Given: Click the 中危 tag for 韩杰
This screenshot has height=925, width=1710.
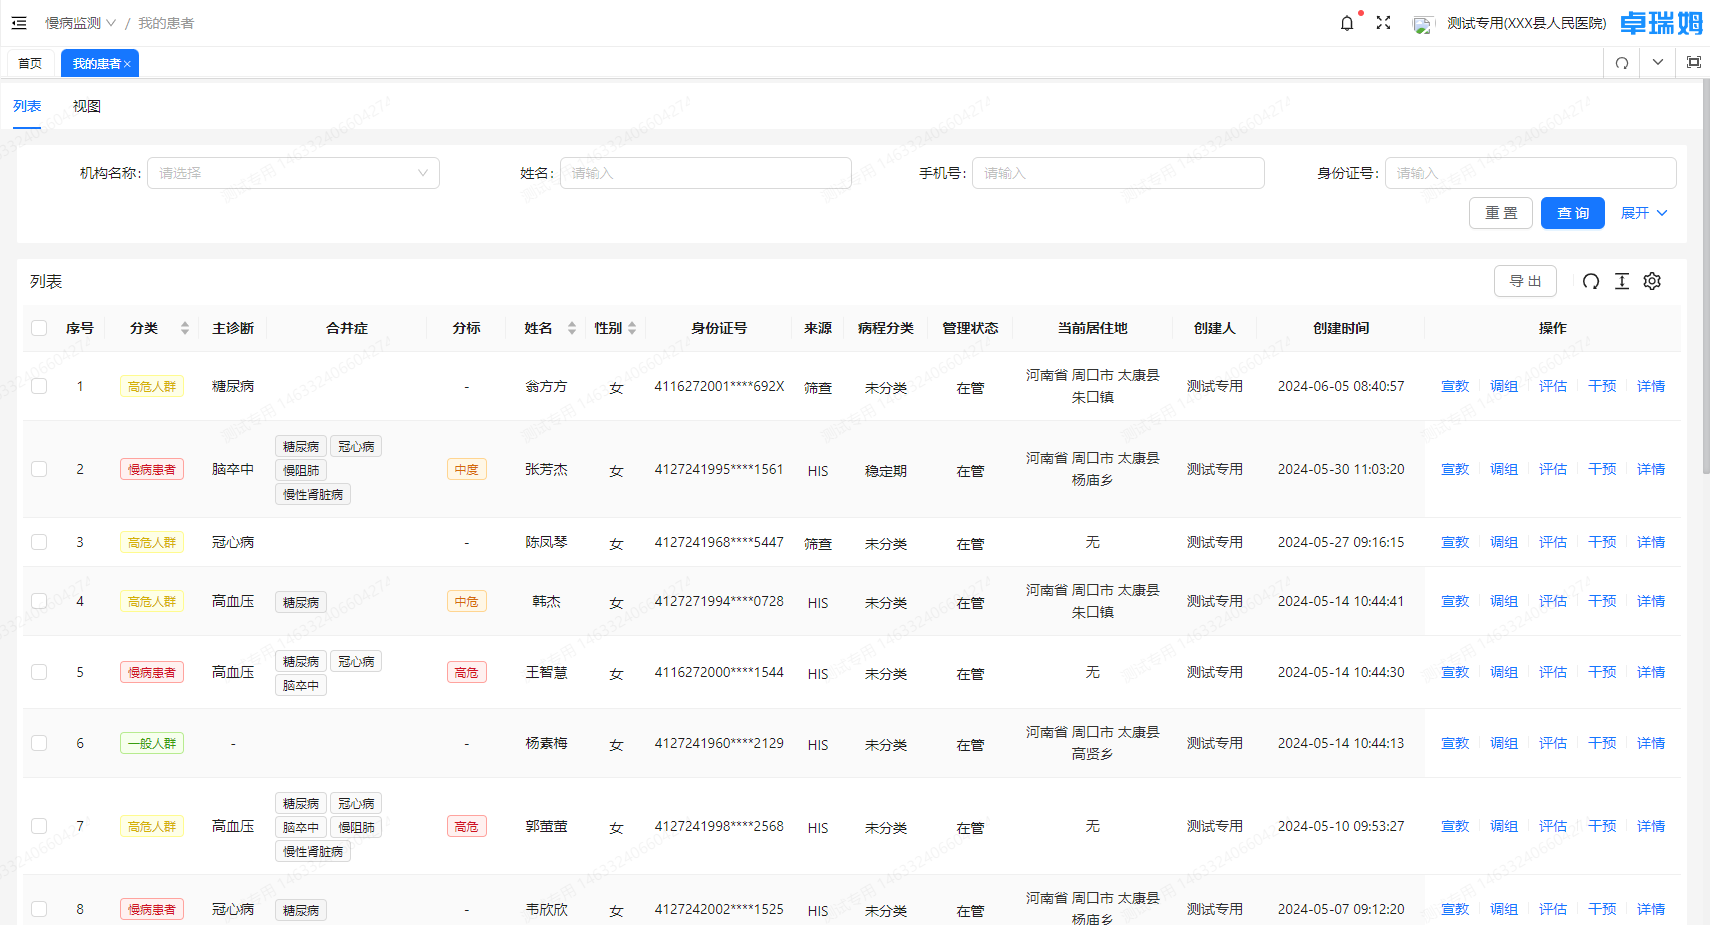Looking at the screenshot, I should (467, 601).
